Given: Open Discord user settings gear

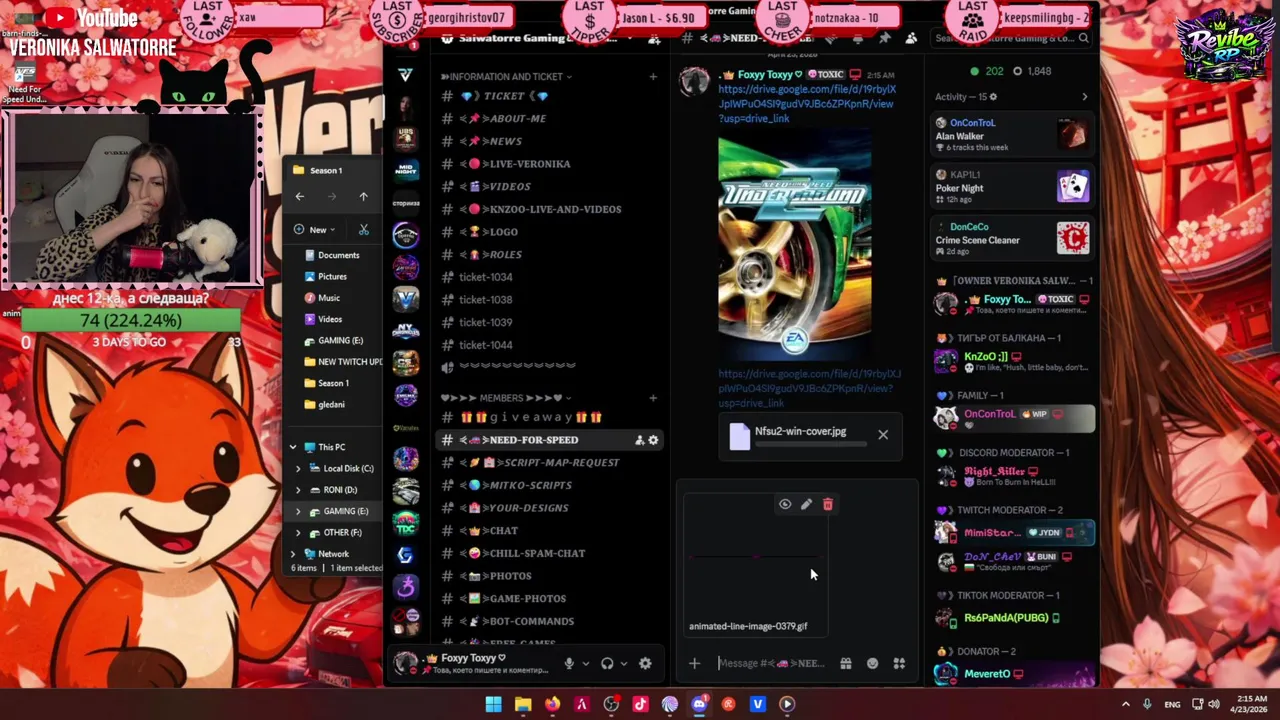Looking at the screenshot, I should point(645,663).
